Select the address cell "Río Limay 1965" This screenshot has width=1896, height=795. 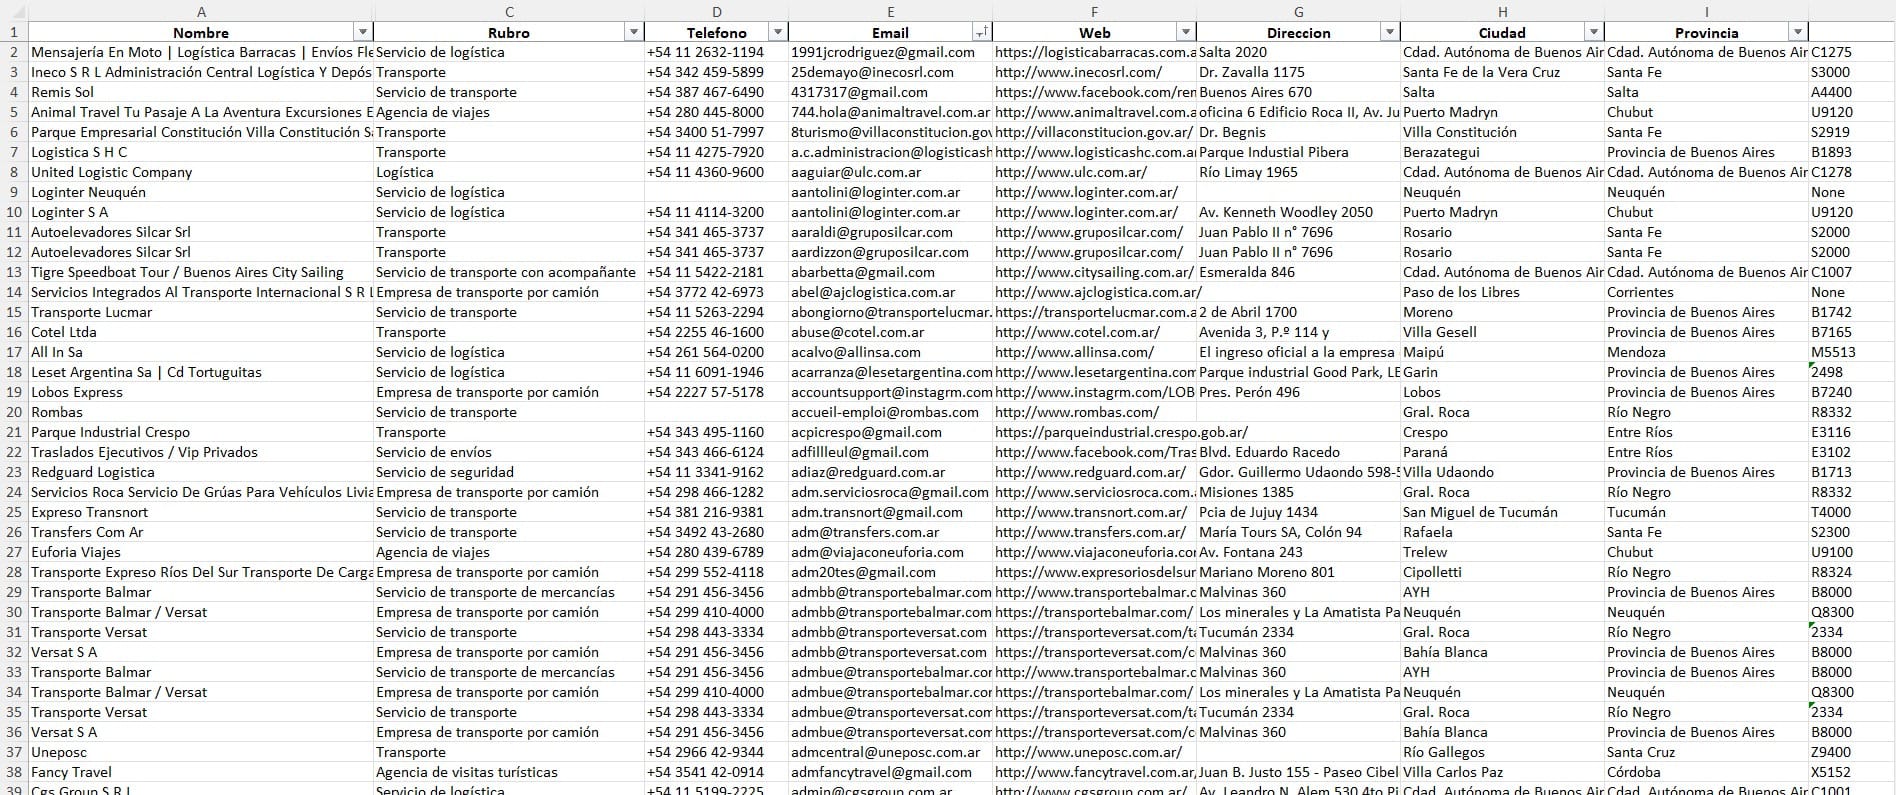(1298, 172)
